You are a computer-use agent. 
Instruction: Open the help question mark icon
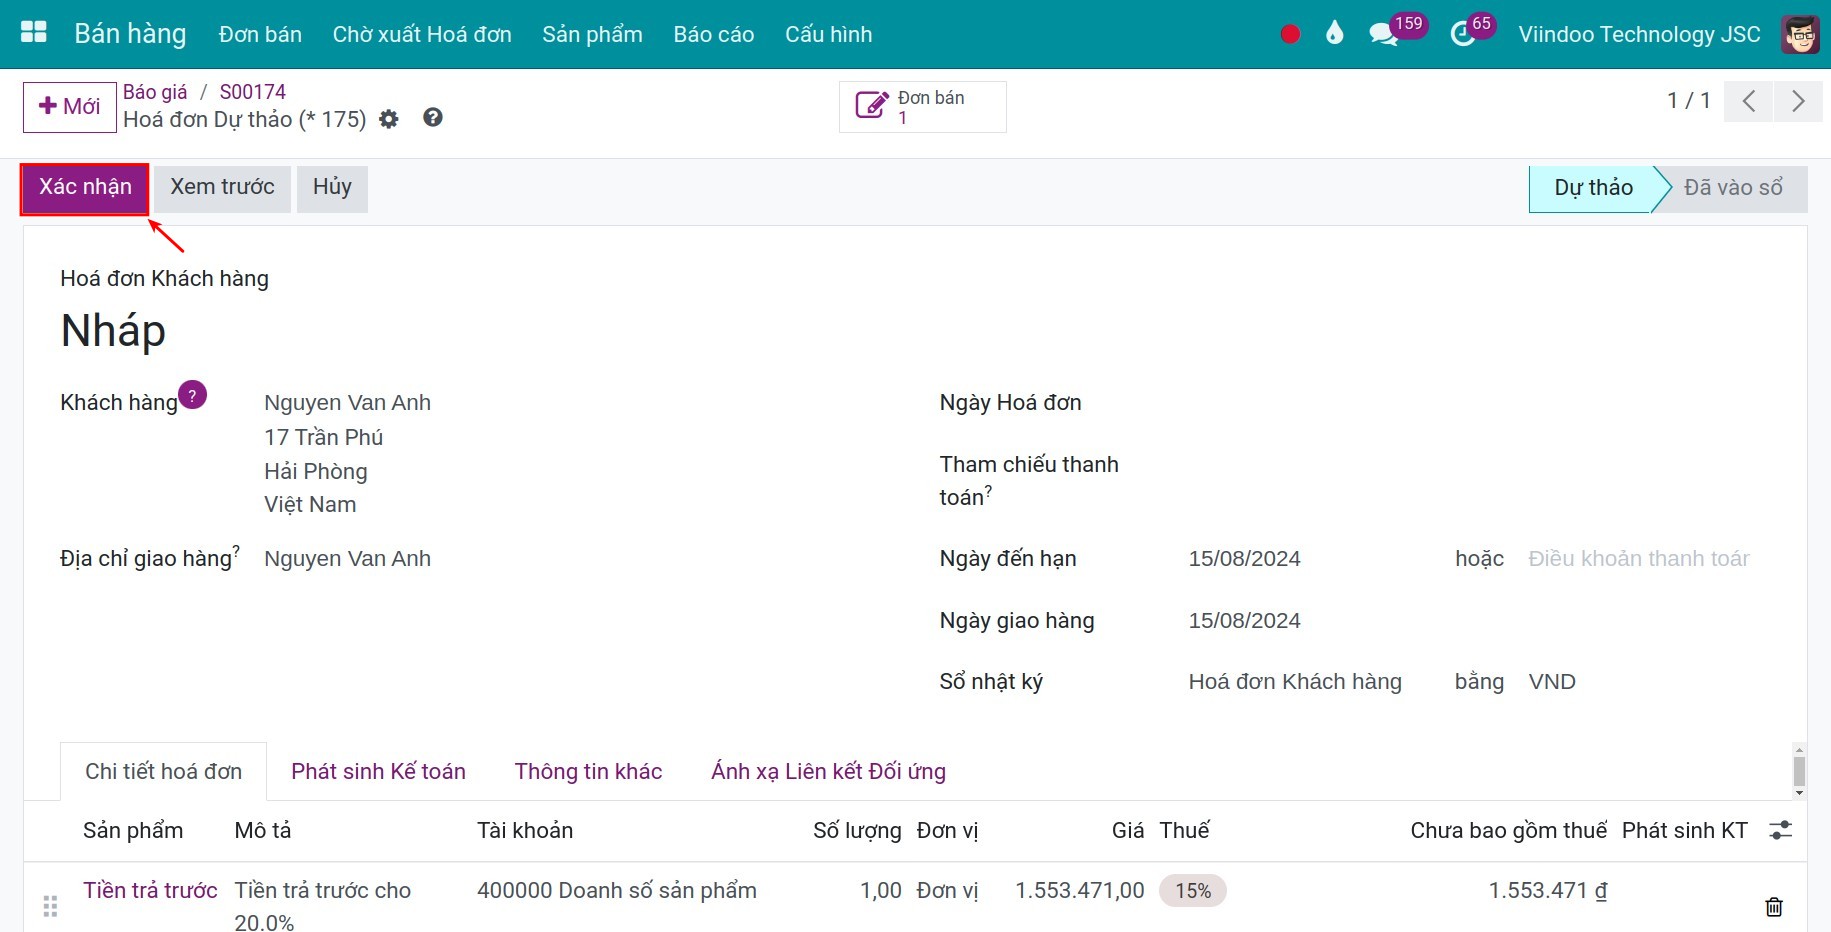432,118
